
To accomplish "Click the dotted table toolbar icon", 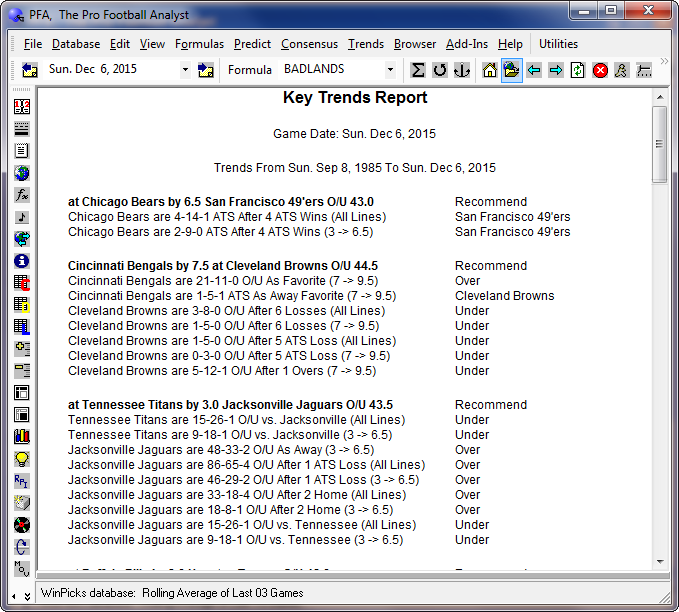I will click(x=643, y=70).
